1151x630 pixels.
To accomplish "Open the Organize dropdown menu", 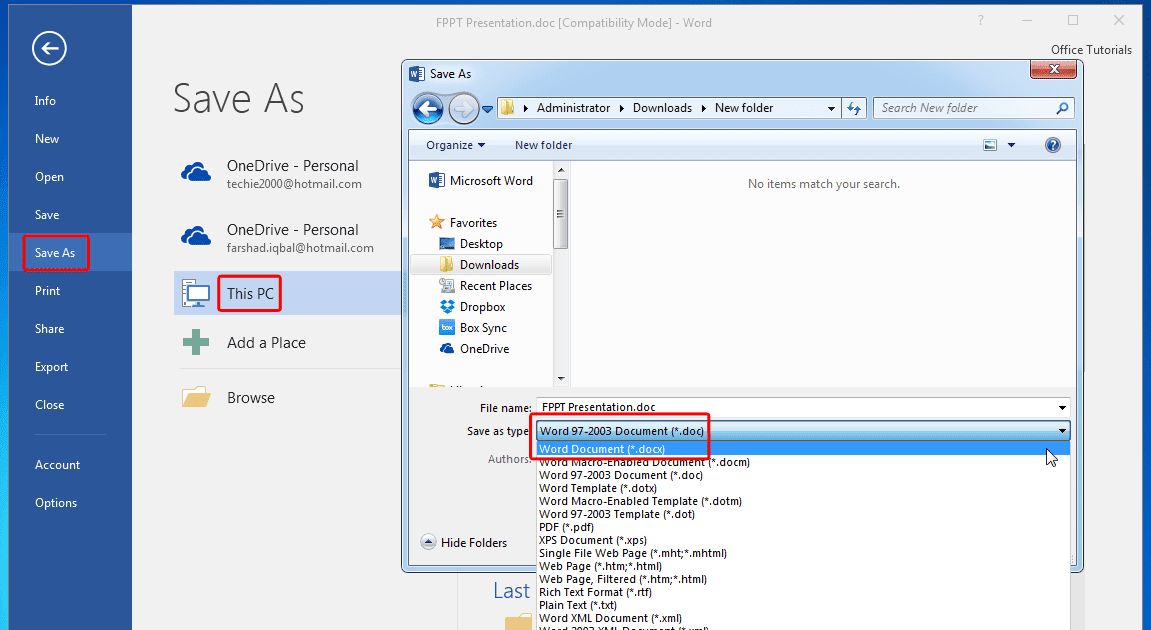I will [x=455, y=145].
